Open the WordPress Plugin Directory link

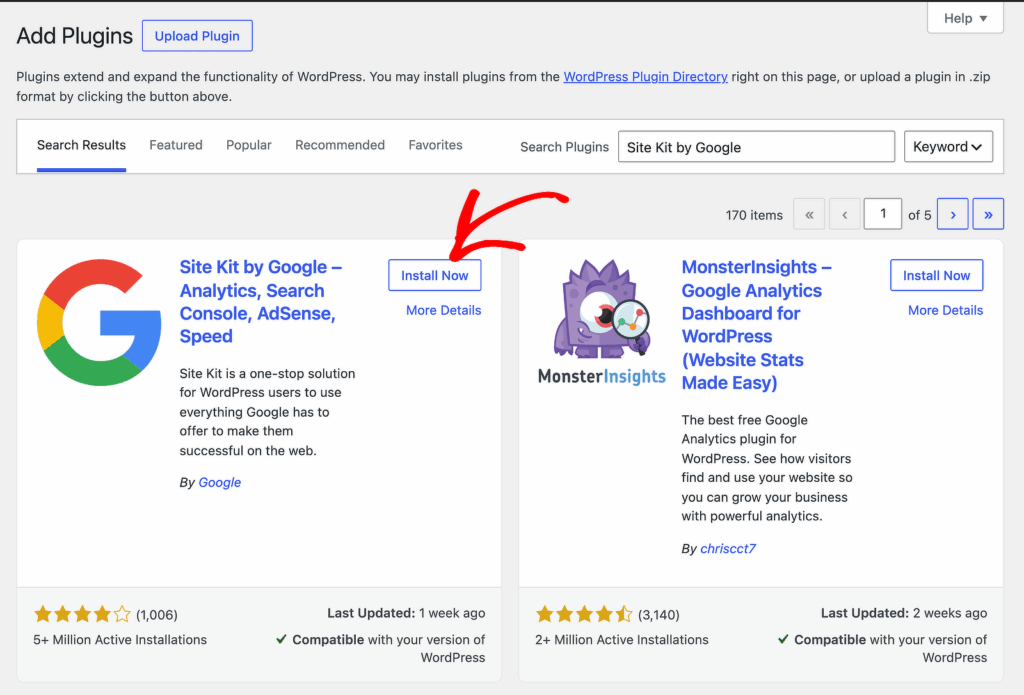pos(645,76)
